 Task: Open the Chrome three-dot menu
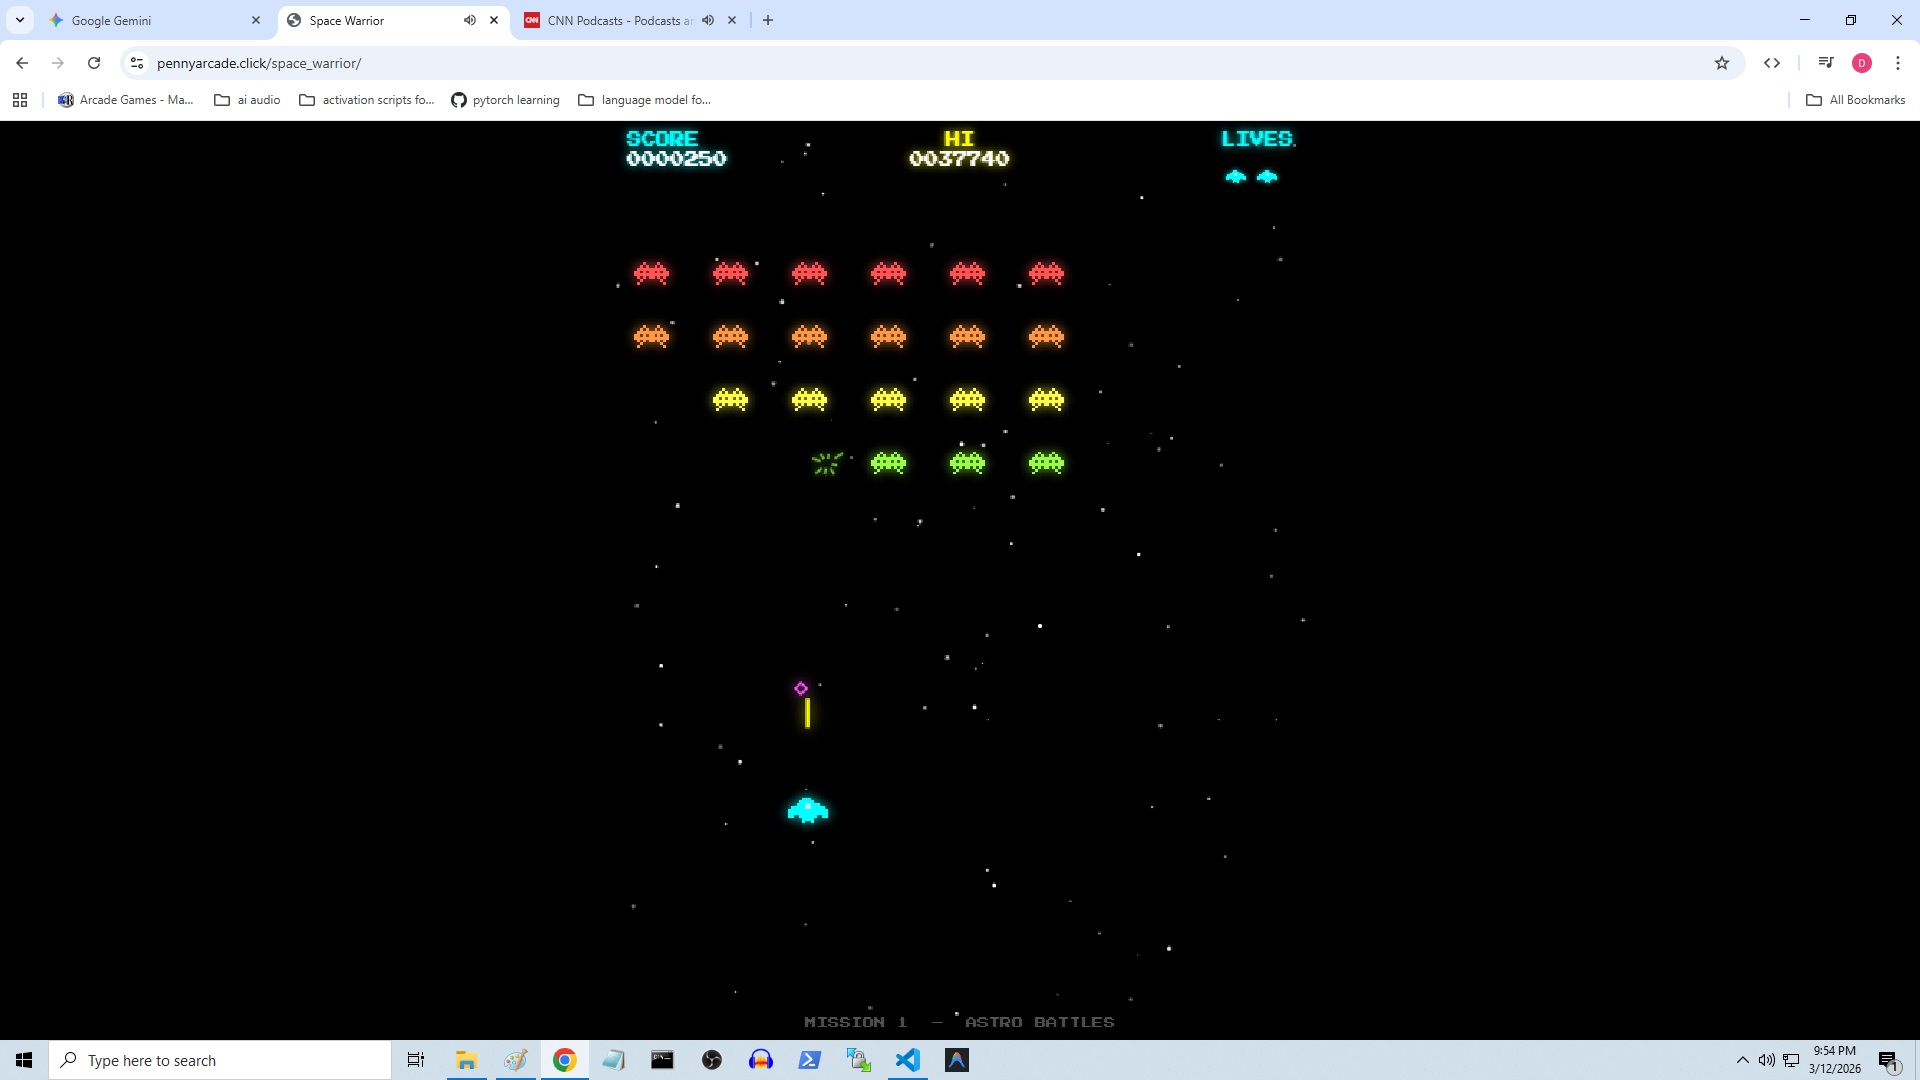tap(1898, 62)
